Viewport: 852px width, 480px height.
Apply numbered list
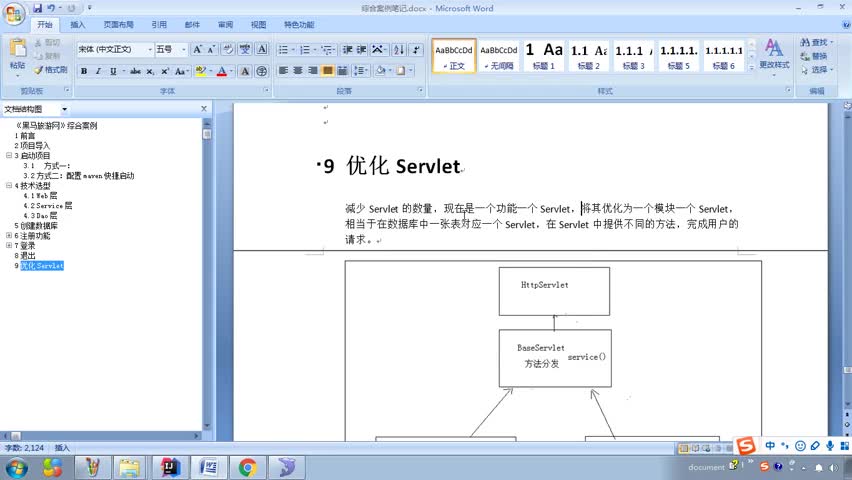pyautogui.click(x=305, y=49)
